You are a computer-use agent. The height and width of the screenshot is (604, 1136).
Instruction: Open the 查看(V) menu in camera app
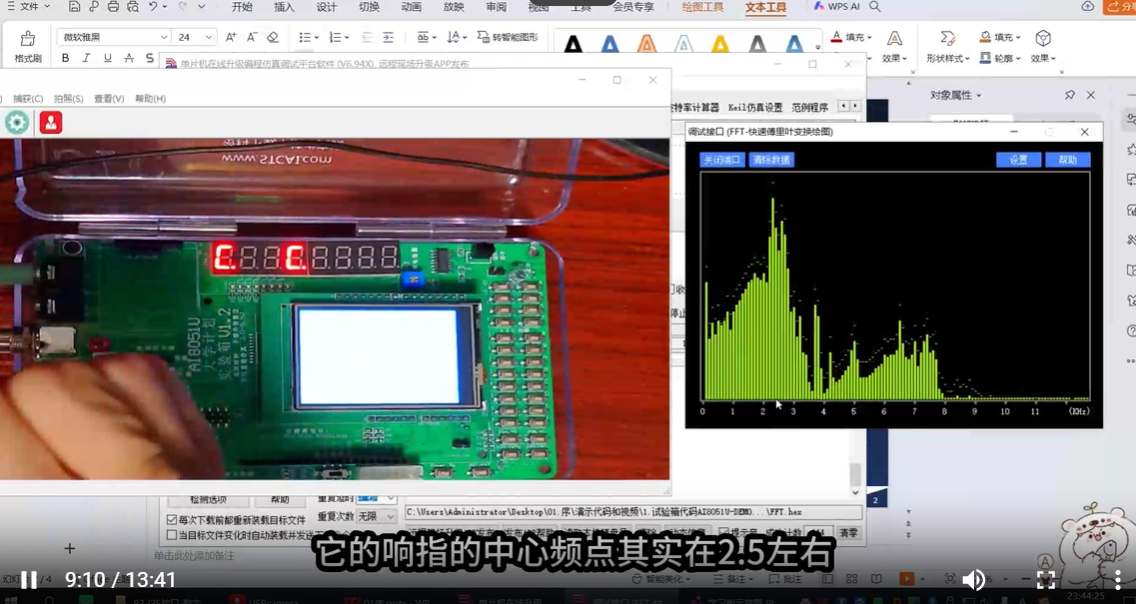click(109, 98)
